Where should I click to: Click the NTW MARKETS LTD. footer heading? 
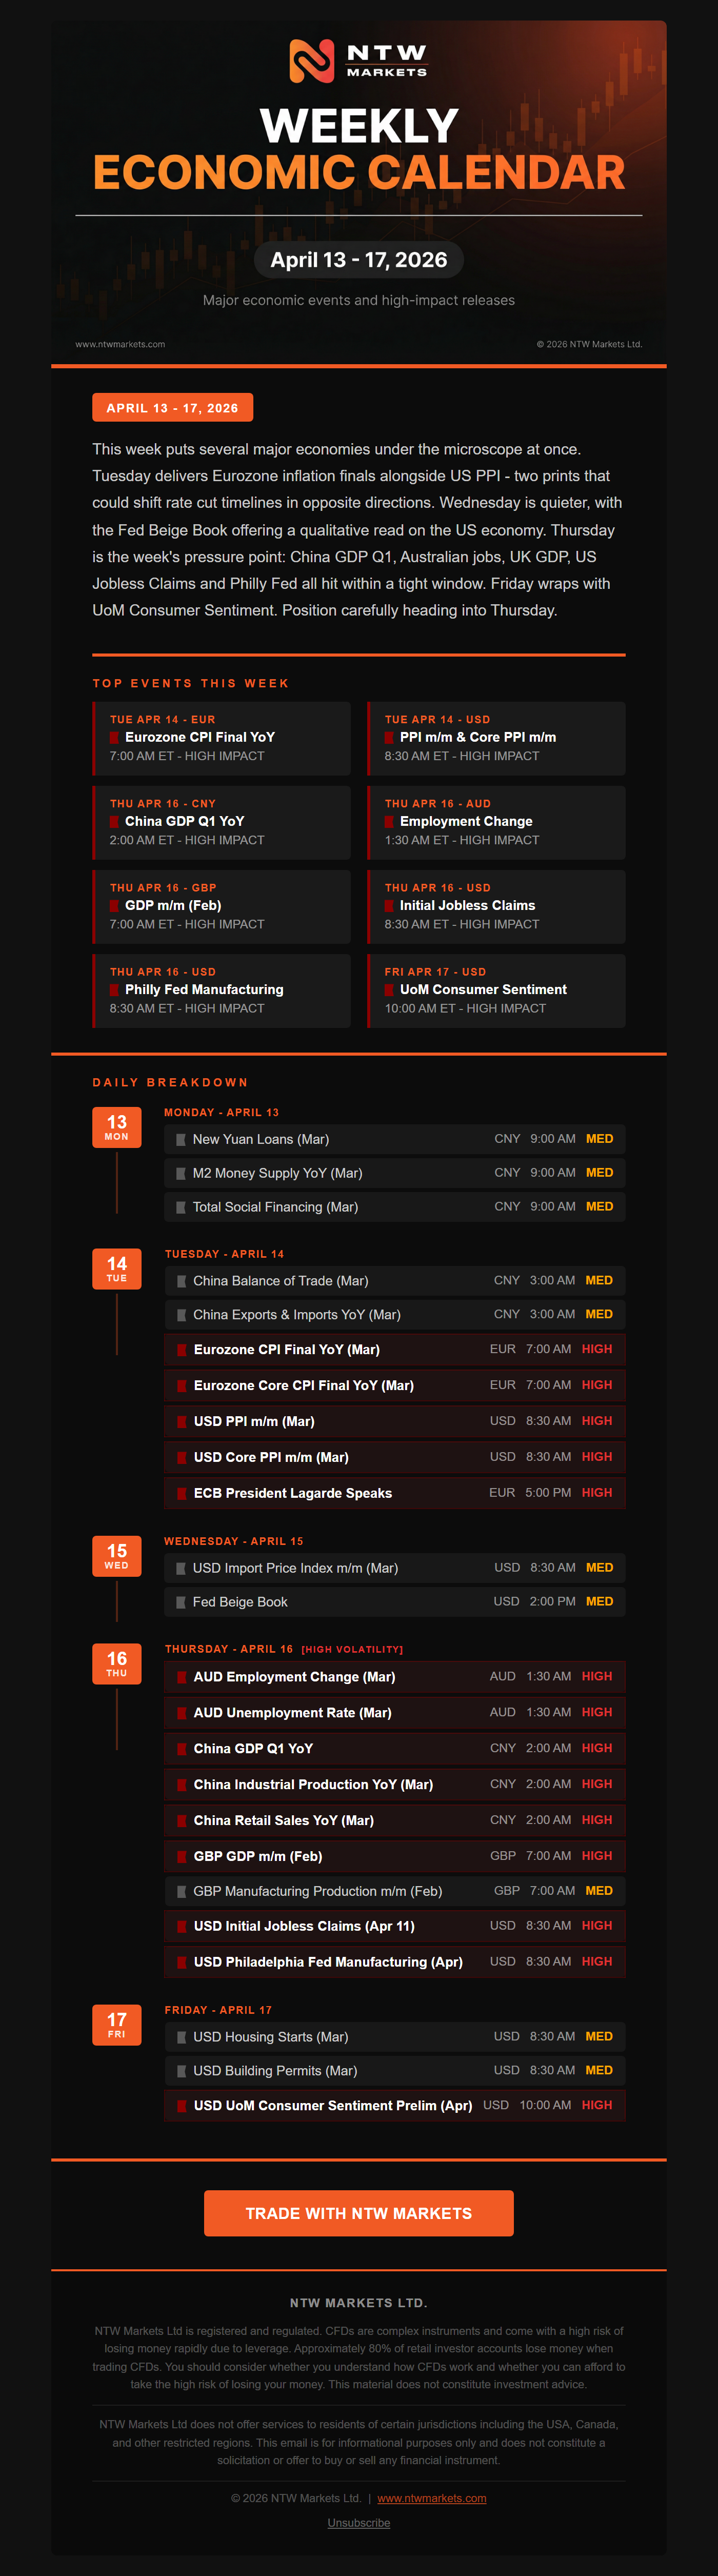pos(359,2303)
